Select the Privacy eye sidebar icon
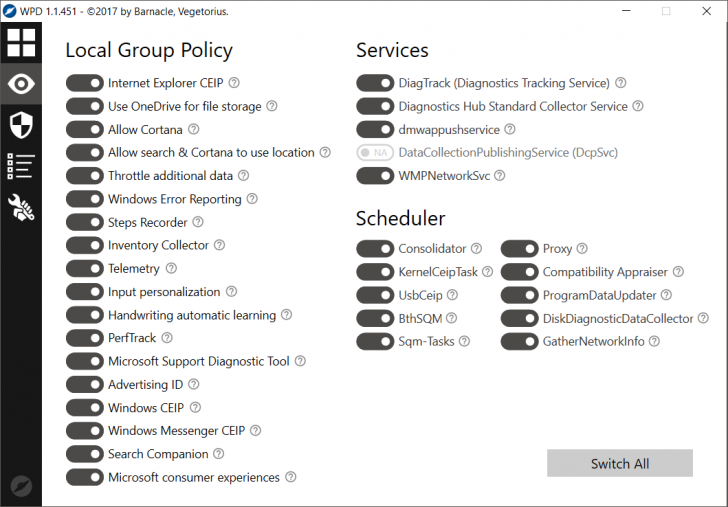The height and width of the screenshot is (507, 728). pos(21,84)
